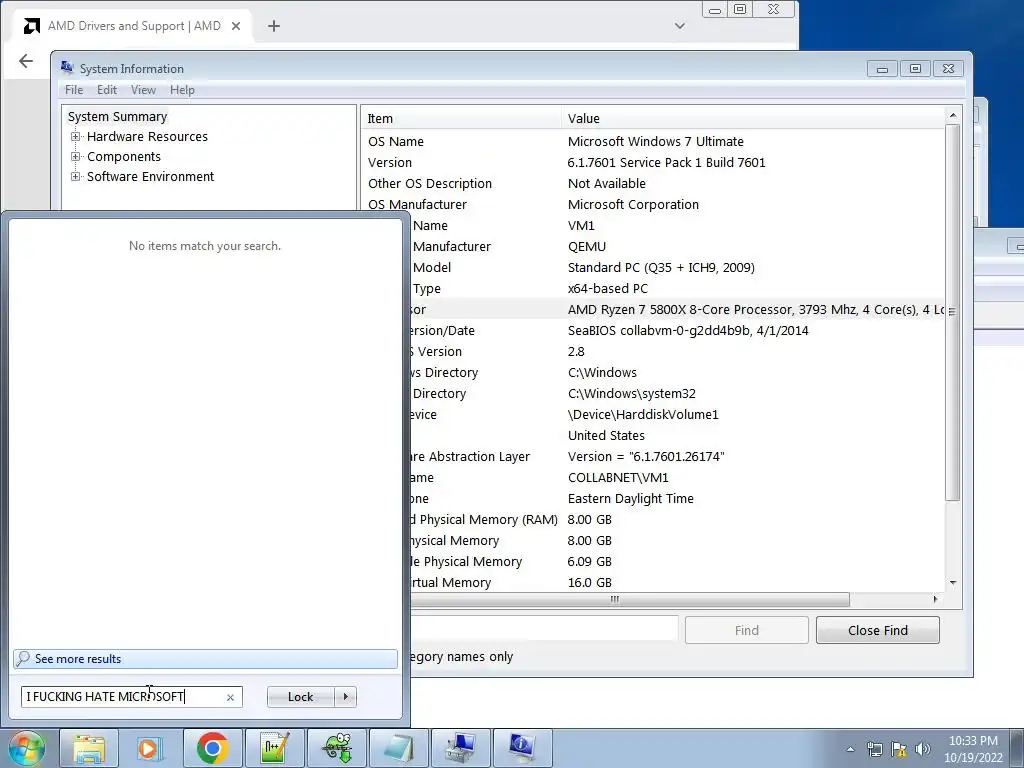Screen dimensions: 1024x768
Task: Click the Find what input field
Action: point(544,630)
